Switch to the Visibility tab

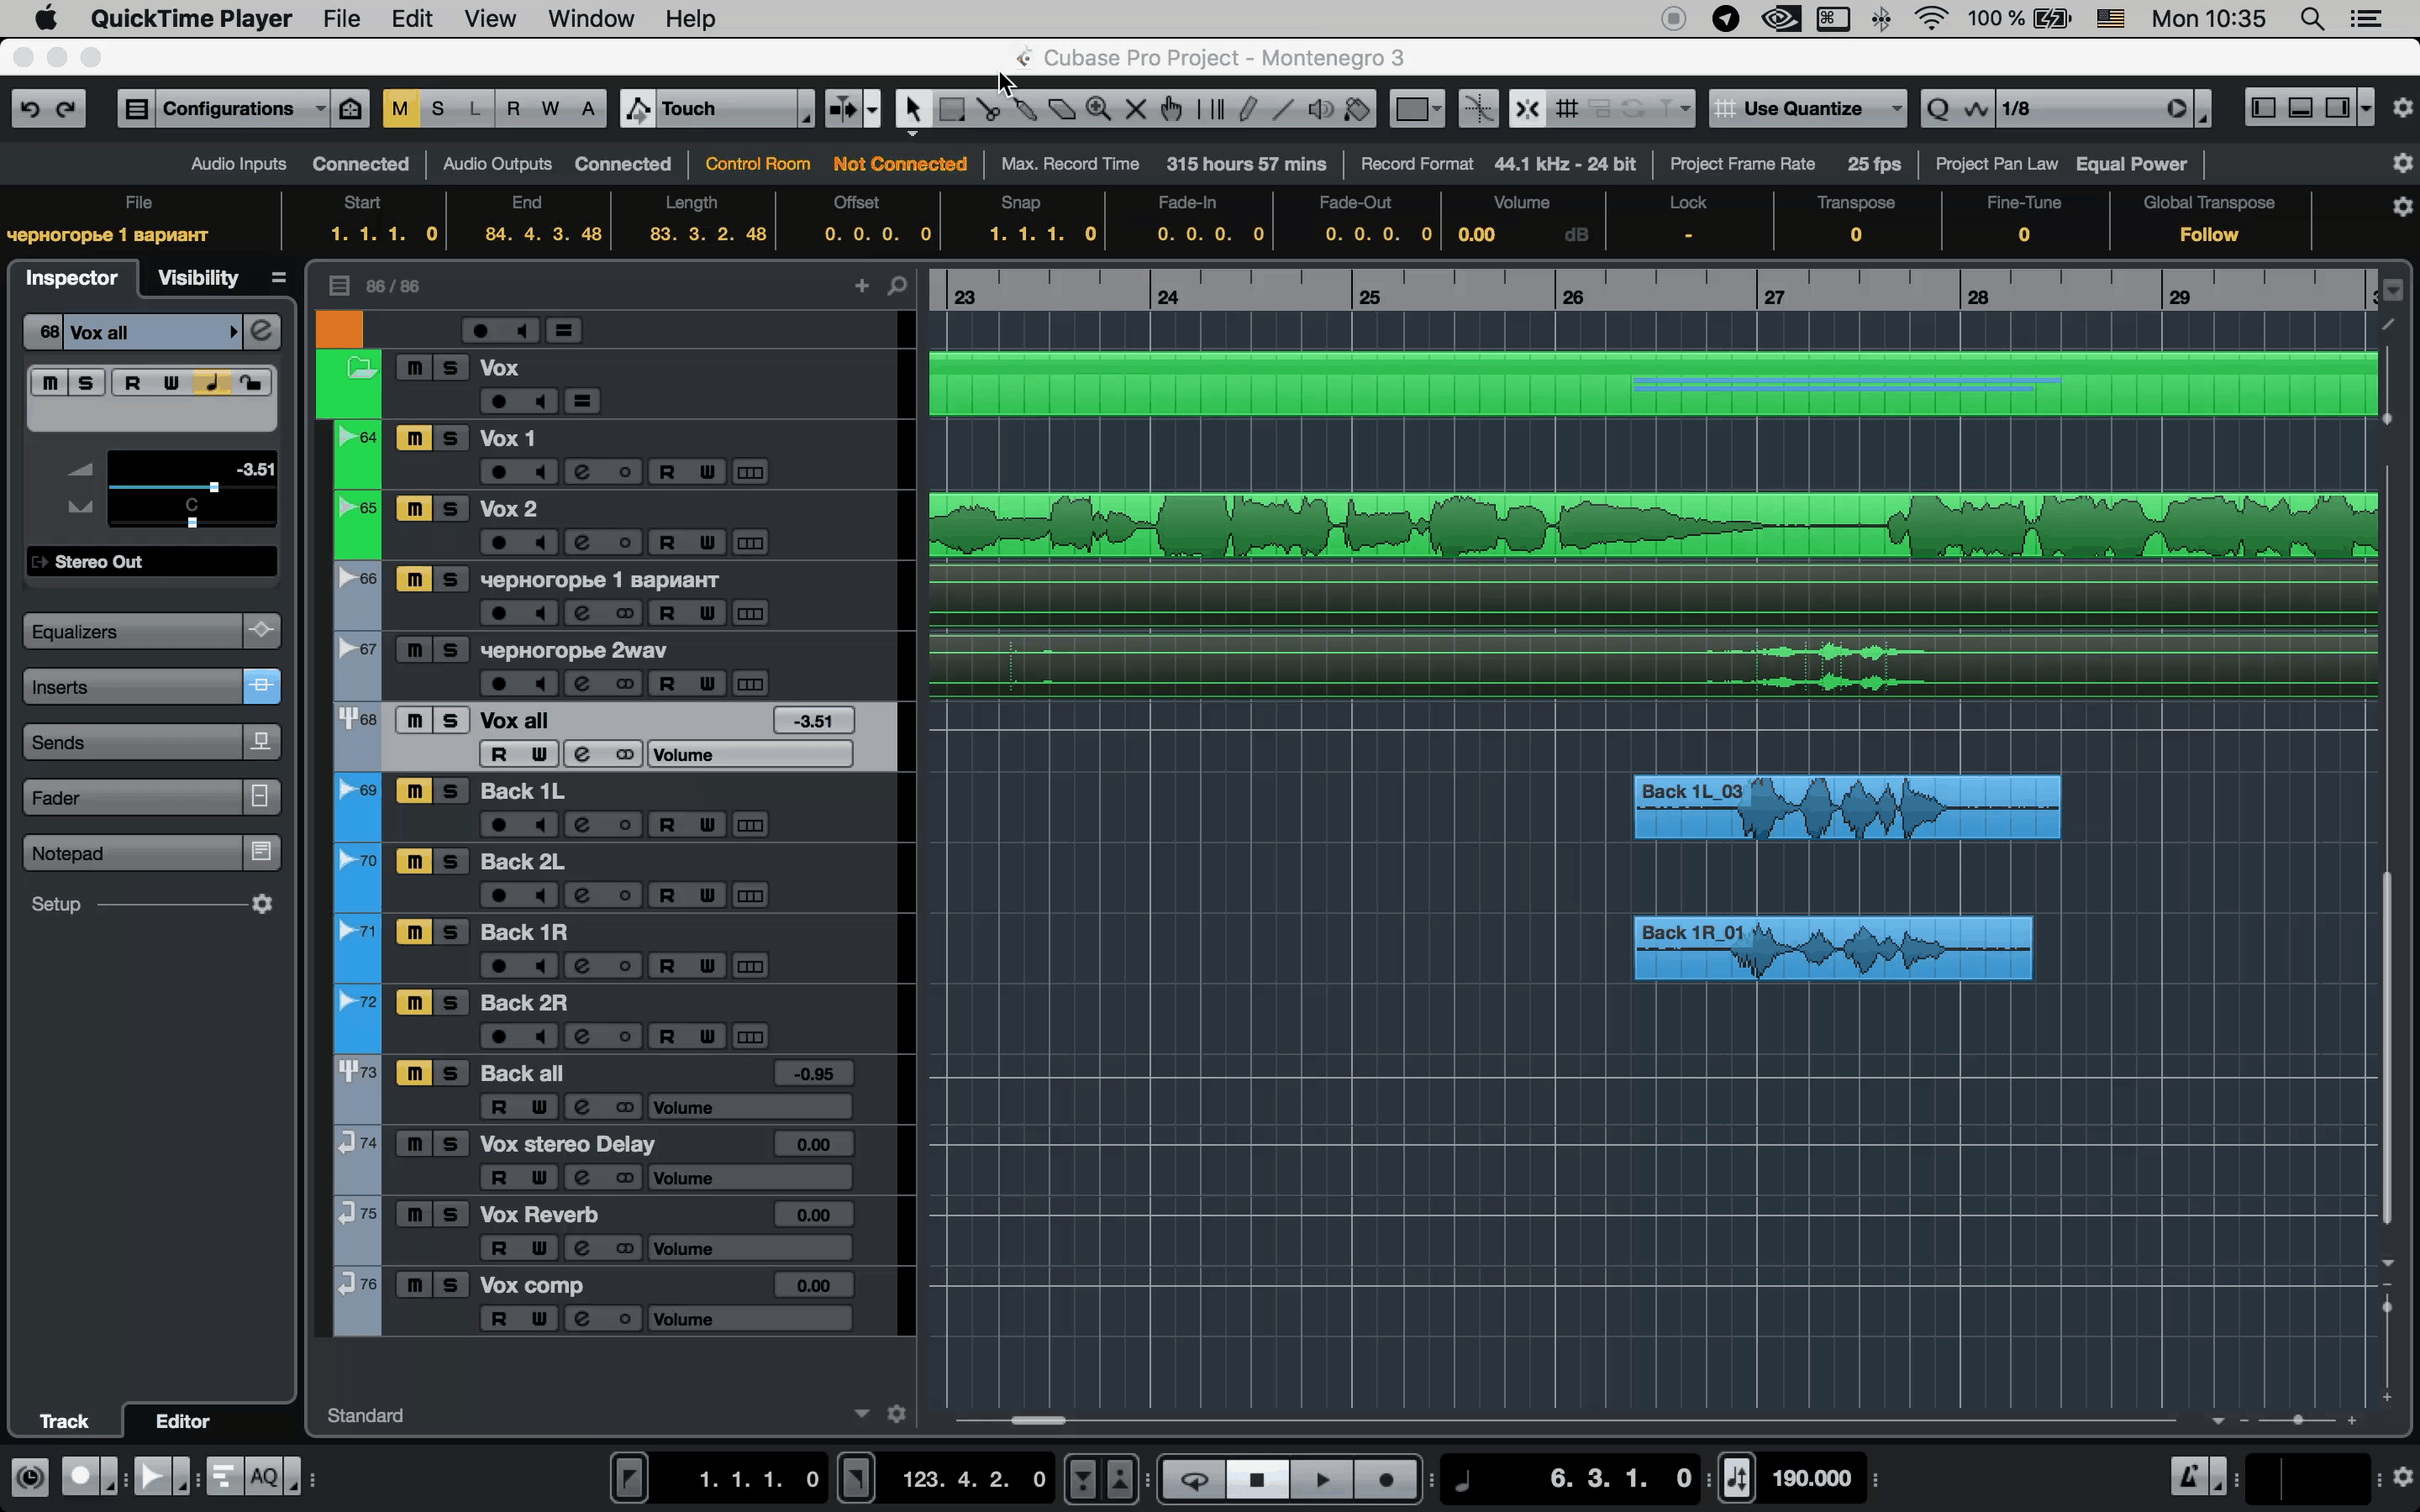[x=198, y=278]
